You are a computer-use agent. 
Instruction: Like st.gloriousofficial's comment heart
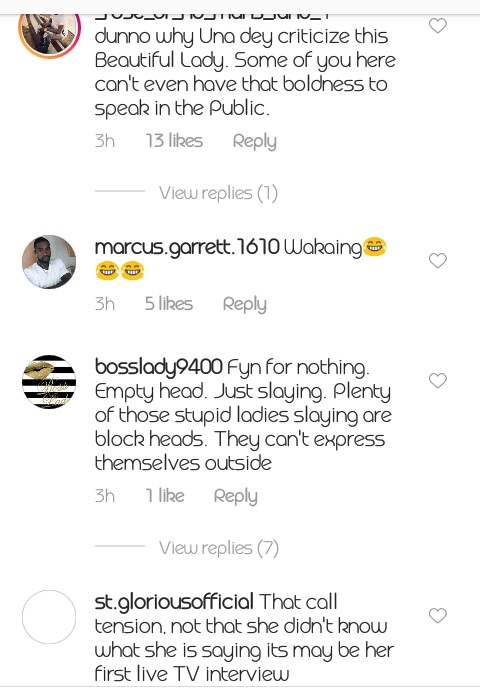[438, 615]
